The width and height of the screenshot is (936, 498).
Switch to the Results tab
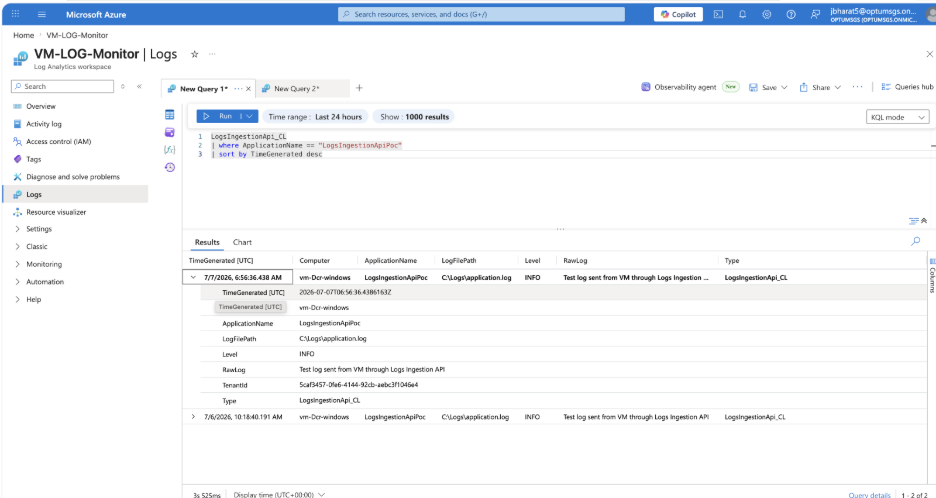207,242
